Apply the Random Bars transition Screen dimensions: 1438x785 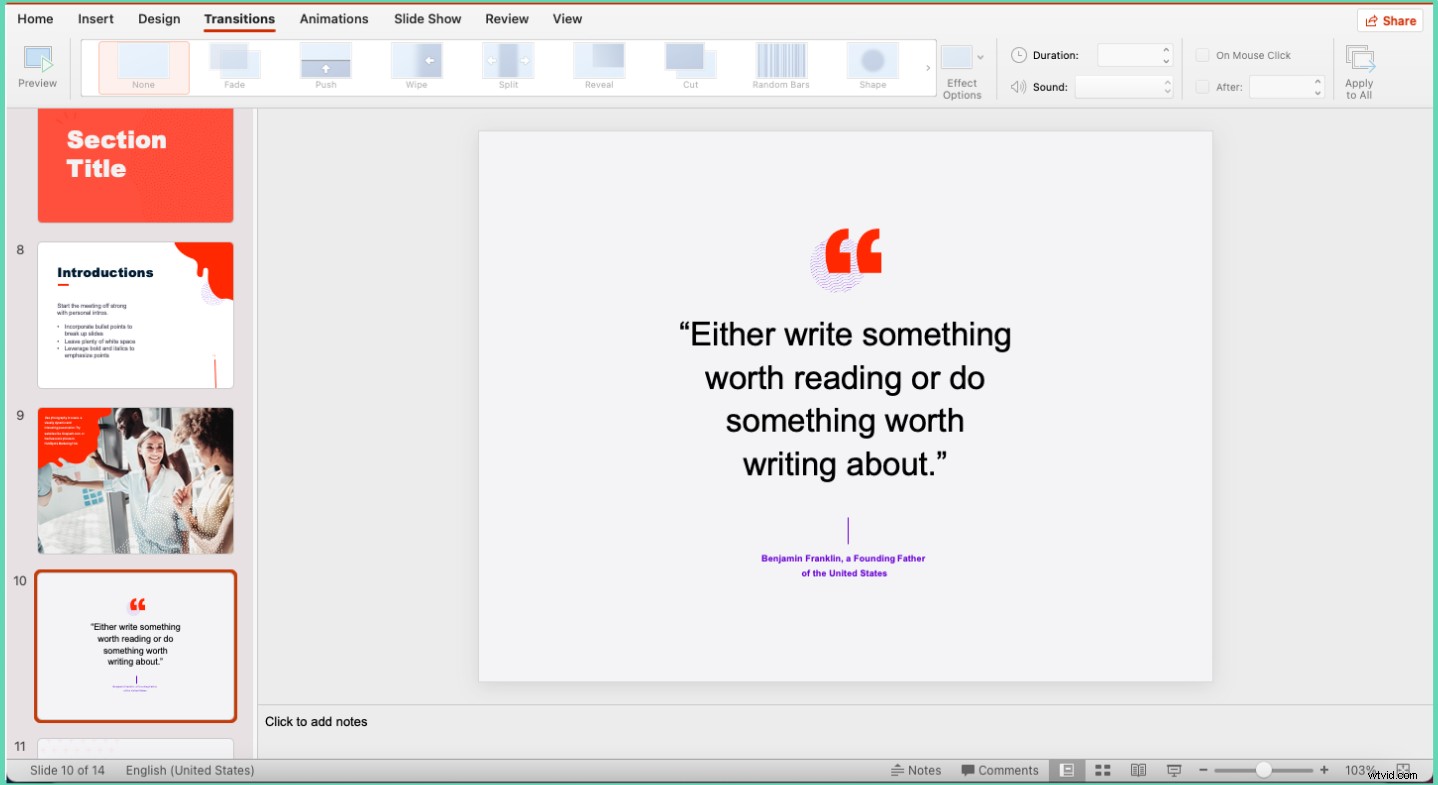click(x=780, y=63)
